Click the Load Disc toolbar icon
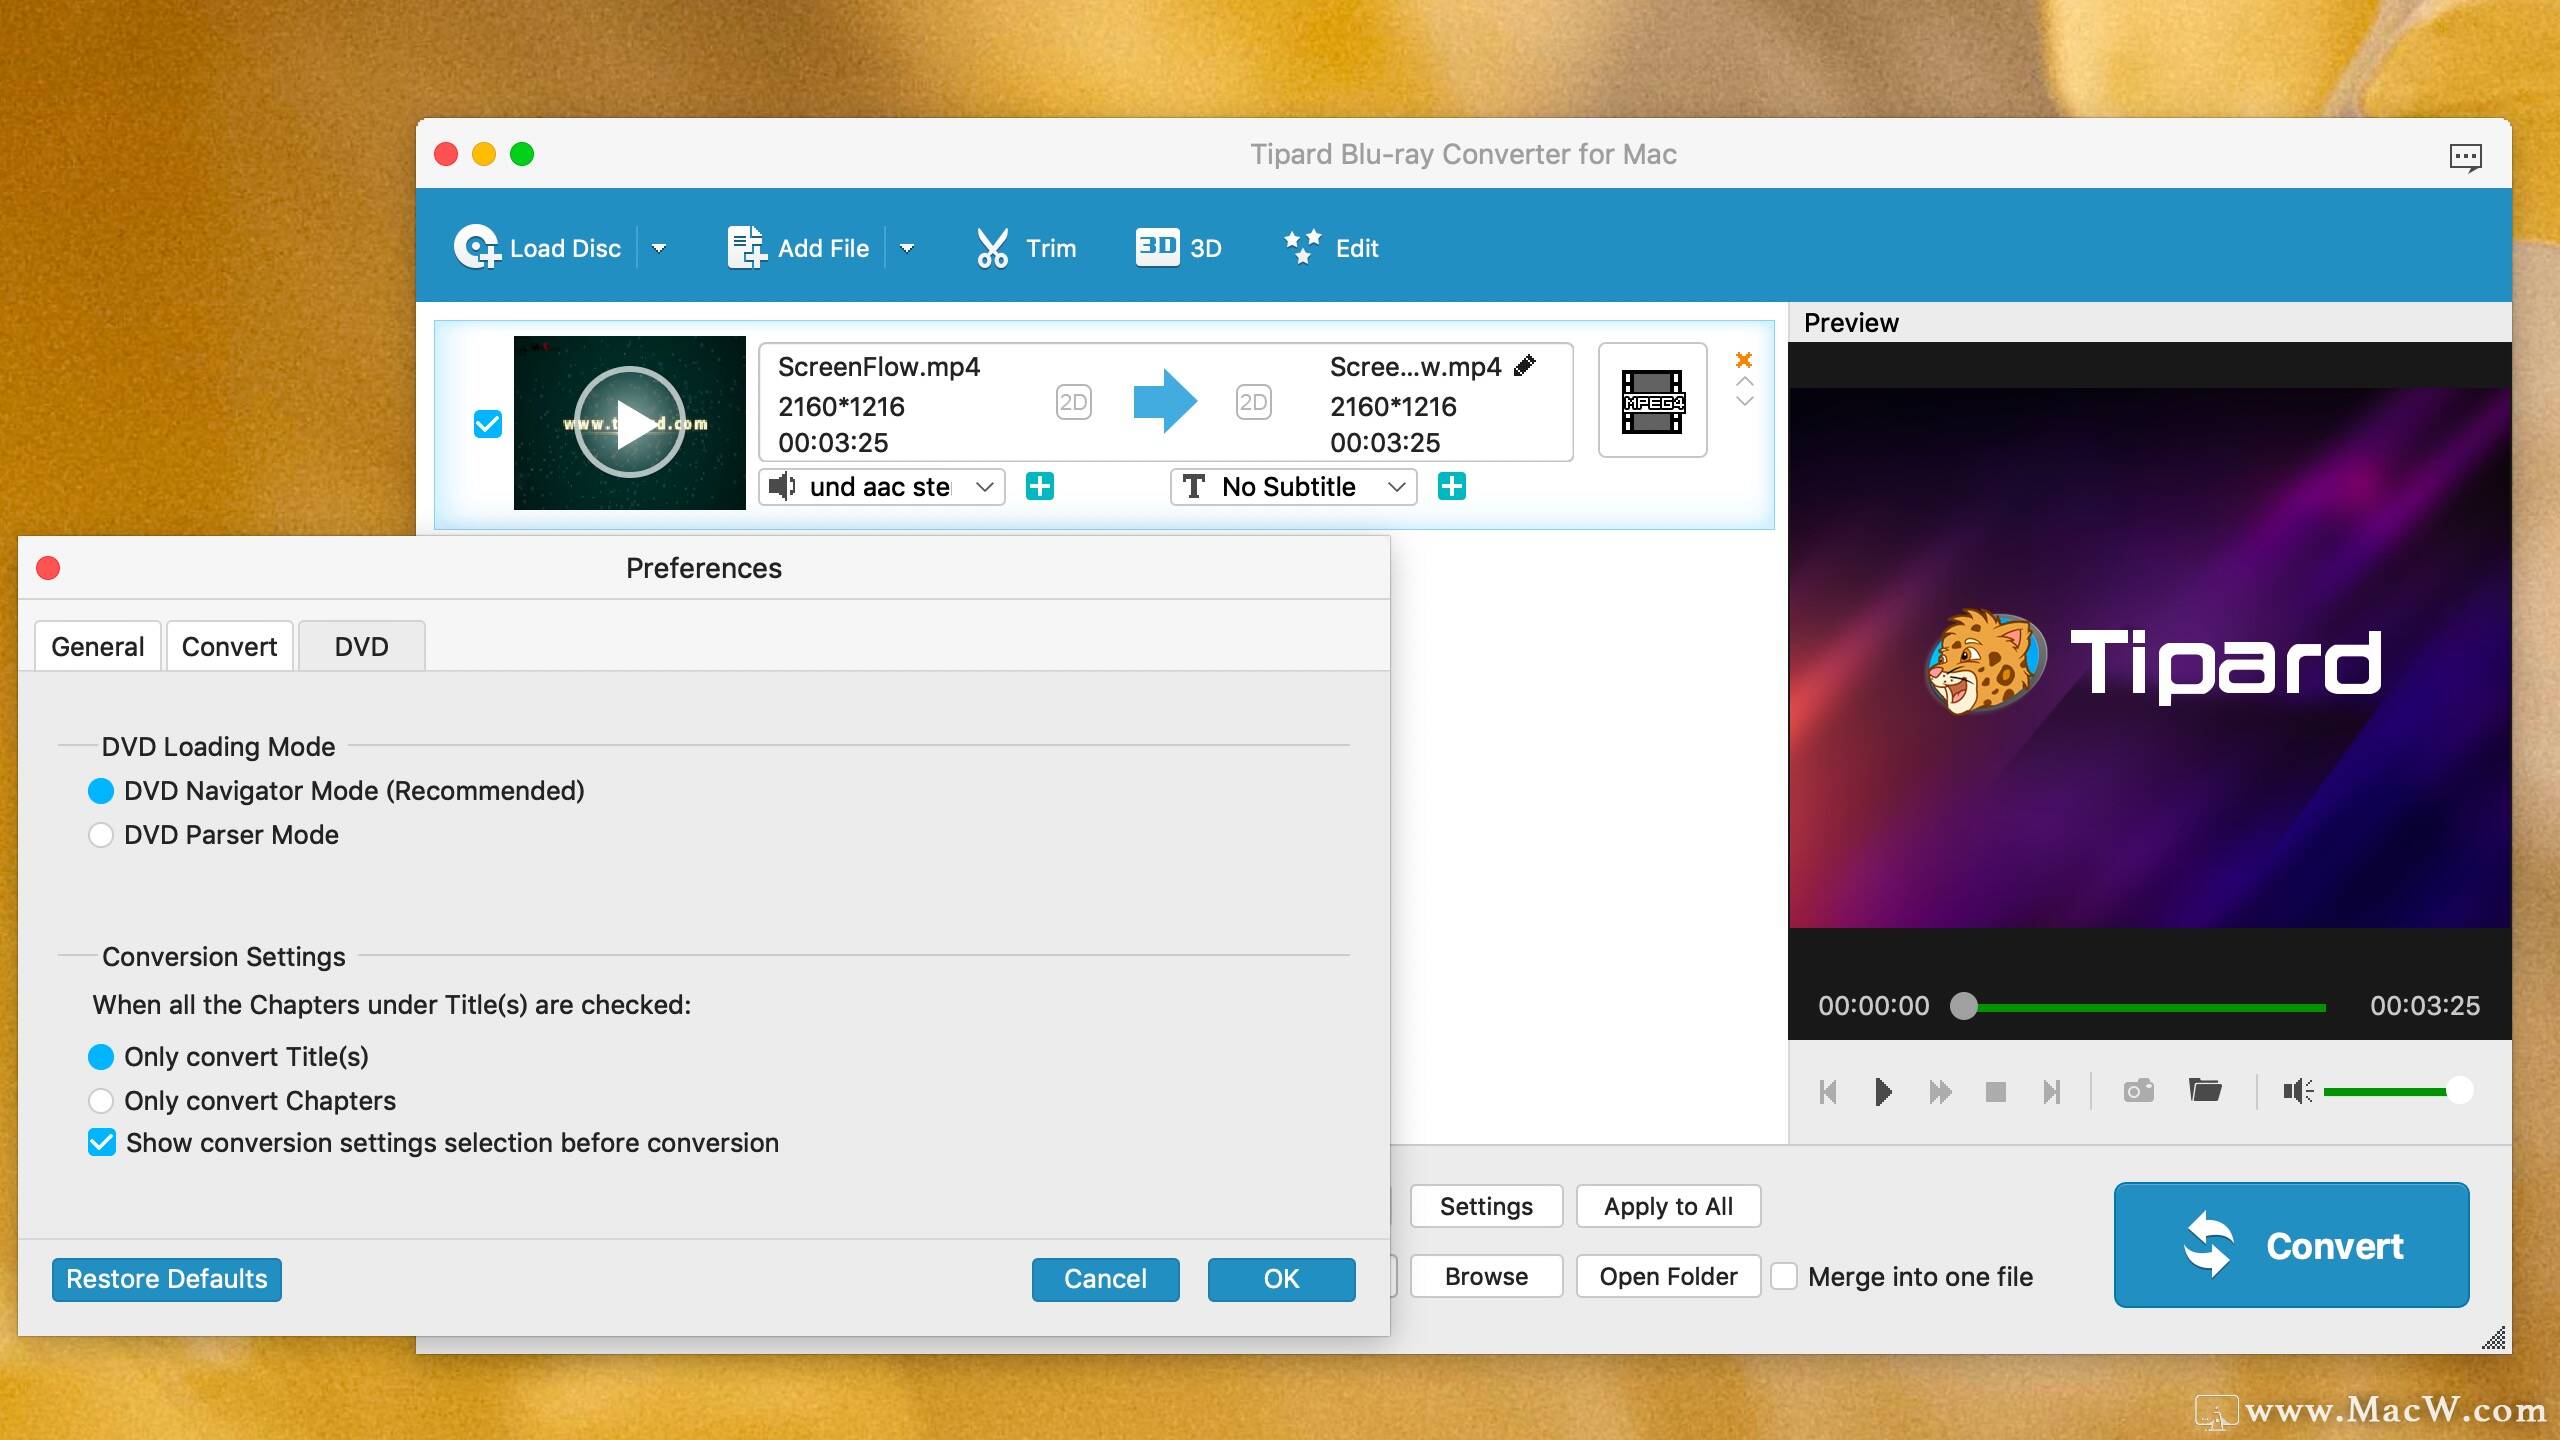 pyautogui.click(x=476, y=247)
